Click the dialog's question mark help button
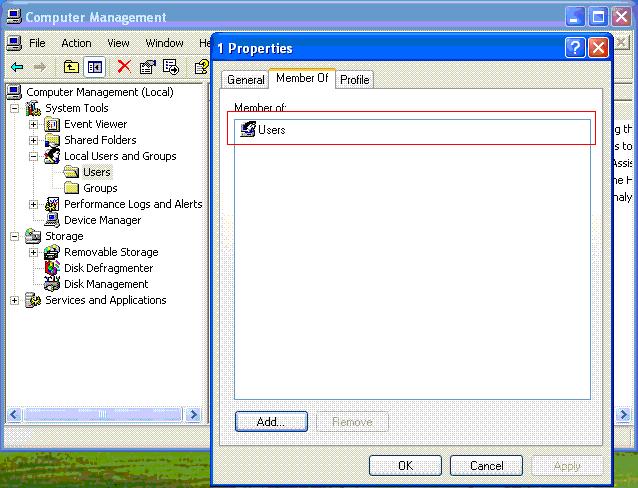The image size is (638, 488). [x=575, y=48]
